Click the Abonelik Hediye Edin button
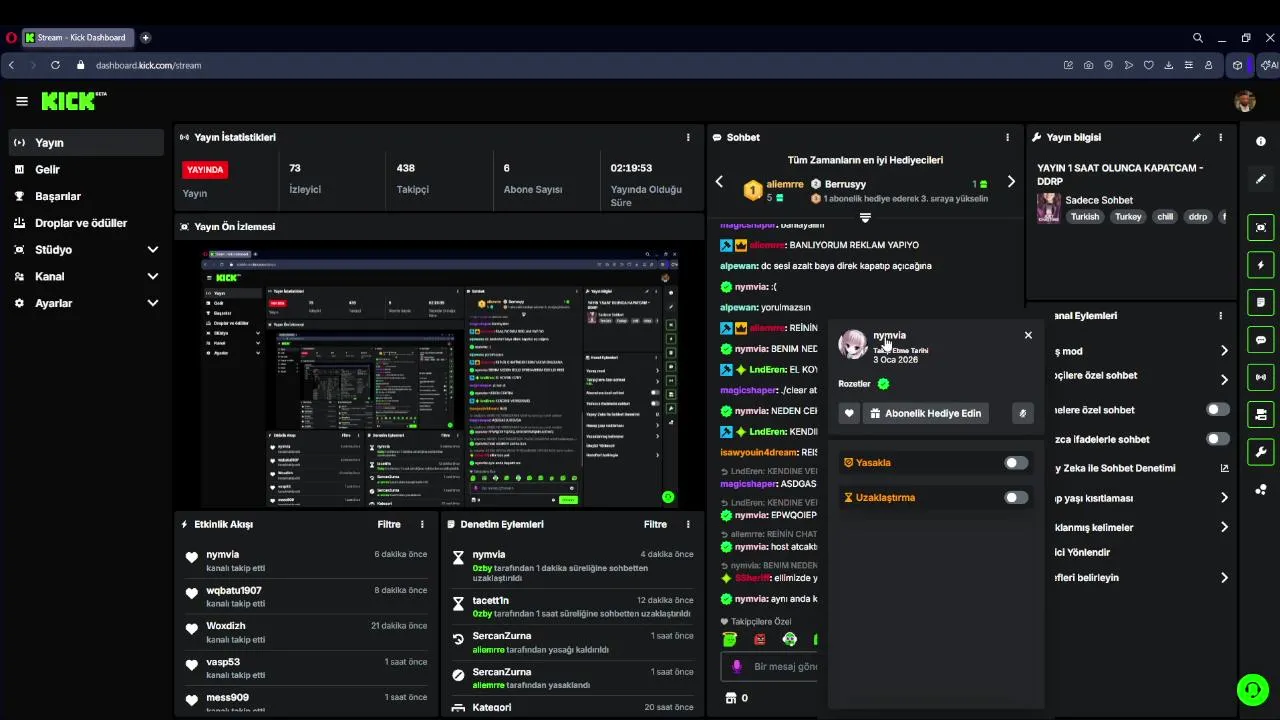The image size is (1280, 720). click(x=925, y=413)
